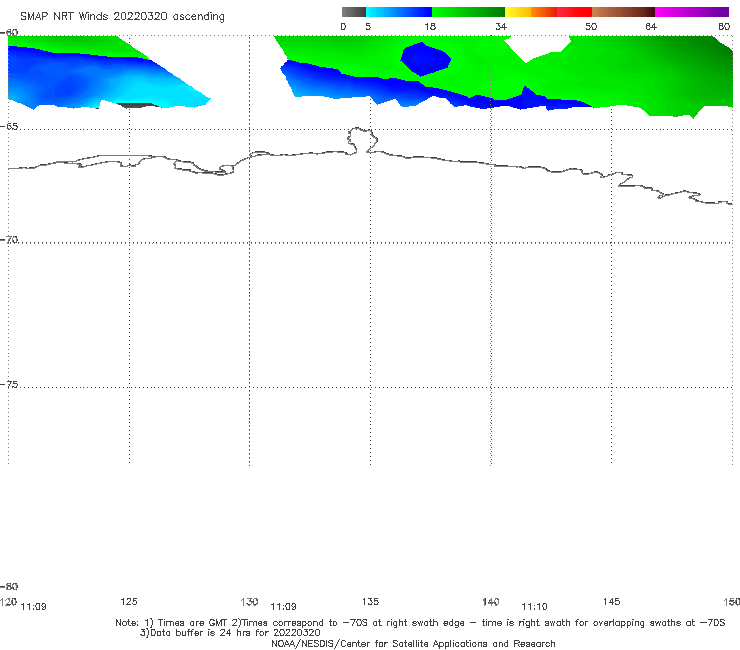This screenshot has width=740, height=650.
Task: Pick the gray segment of the color bar
Action: [354, 12]
